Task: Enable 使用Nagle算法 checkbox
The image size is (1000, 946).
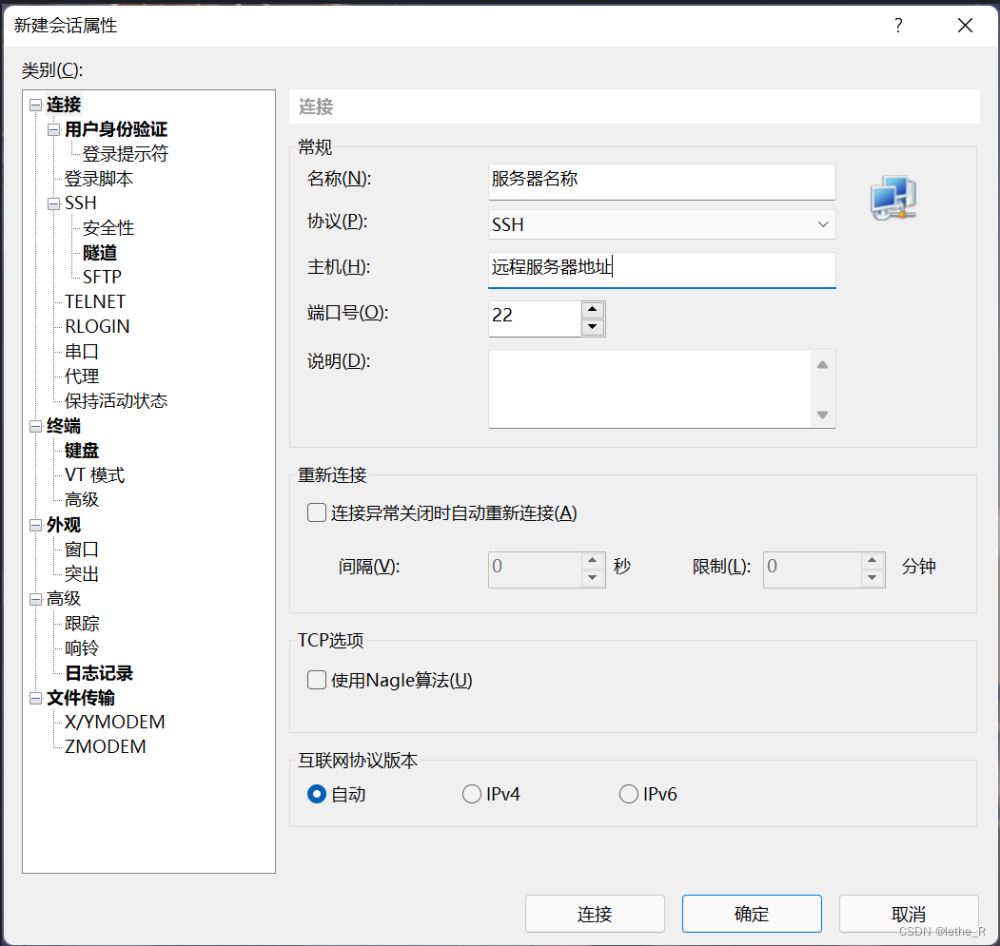Action: [x=316, y=680]
